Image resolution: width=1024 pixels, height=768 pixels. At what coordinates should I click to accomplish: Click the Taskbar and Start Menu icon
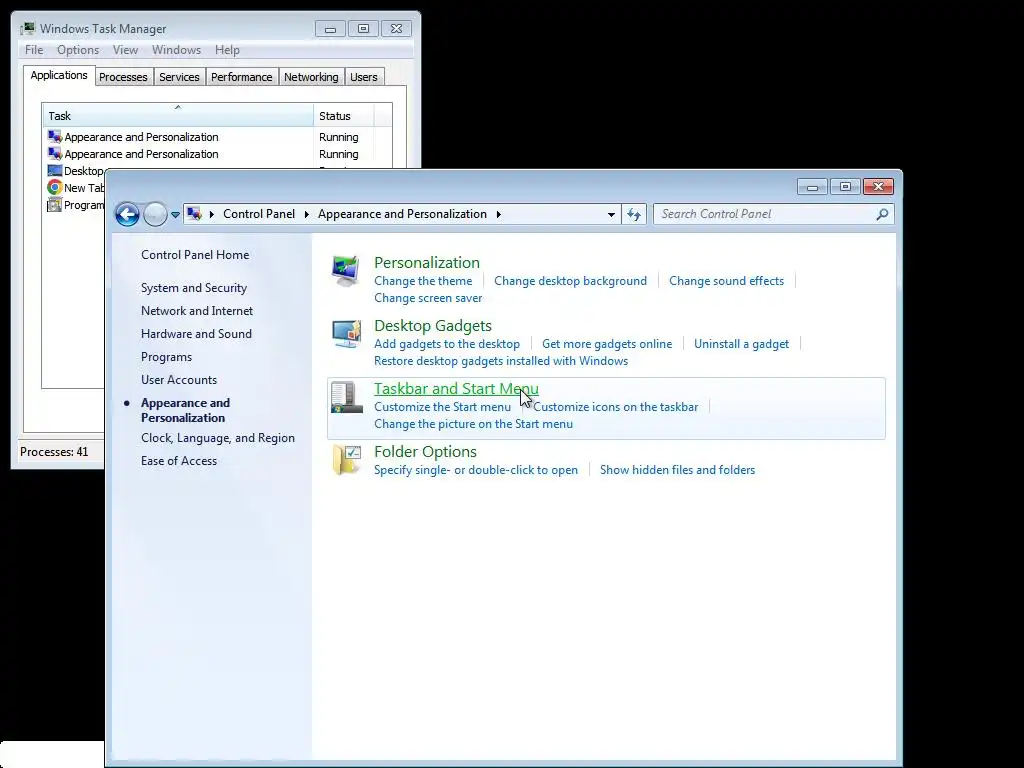pyautogui.click(x=346, y=397)
